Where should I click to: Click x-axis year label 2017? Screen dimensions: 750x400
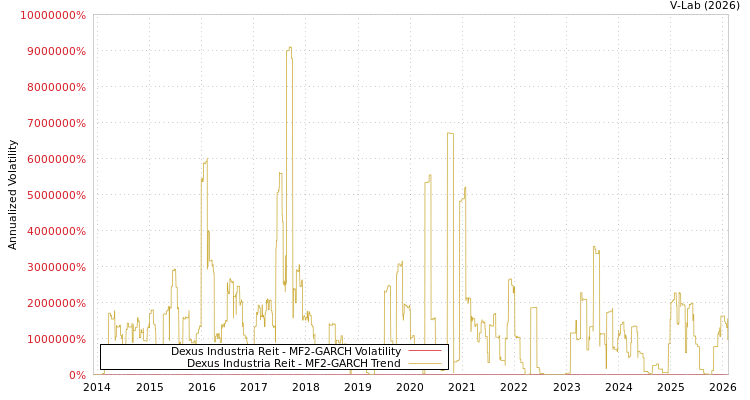tap(254, 387)
